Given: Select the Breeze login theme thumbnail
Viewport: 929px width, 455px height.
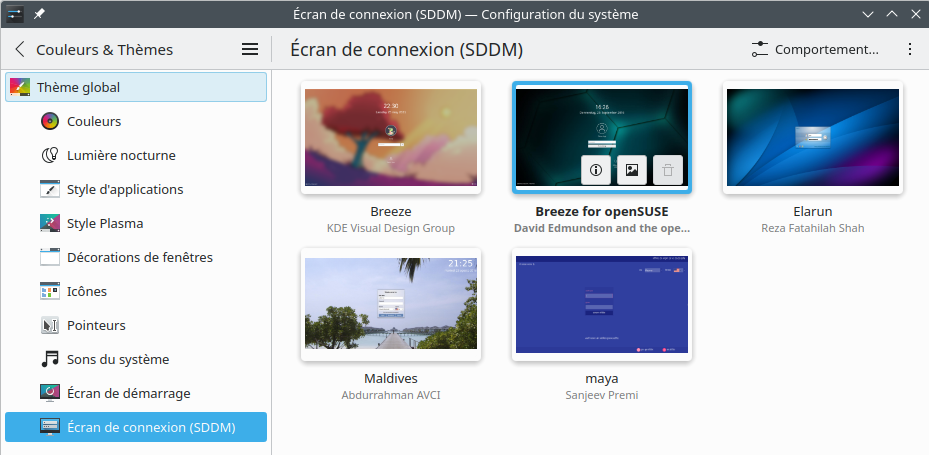Looking at the screenshot, I should click(391, 137).
